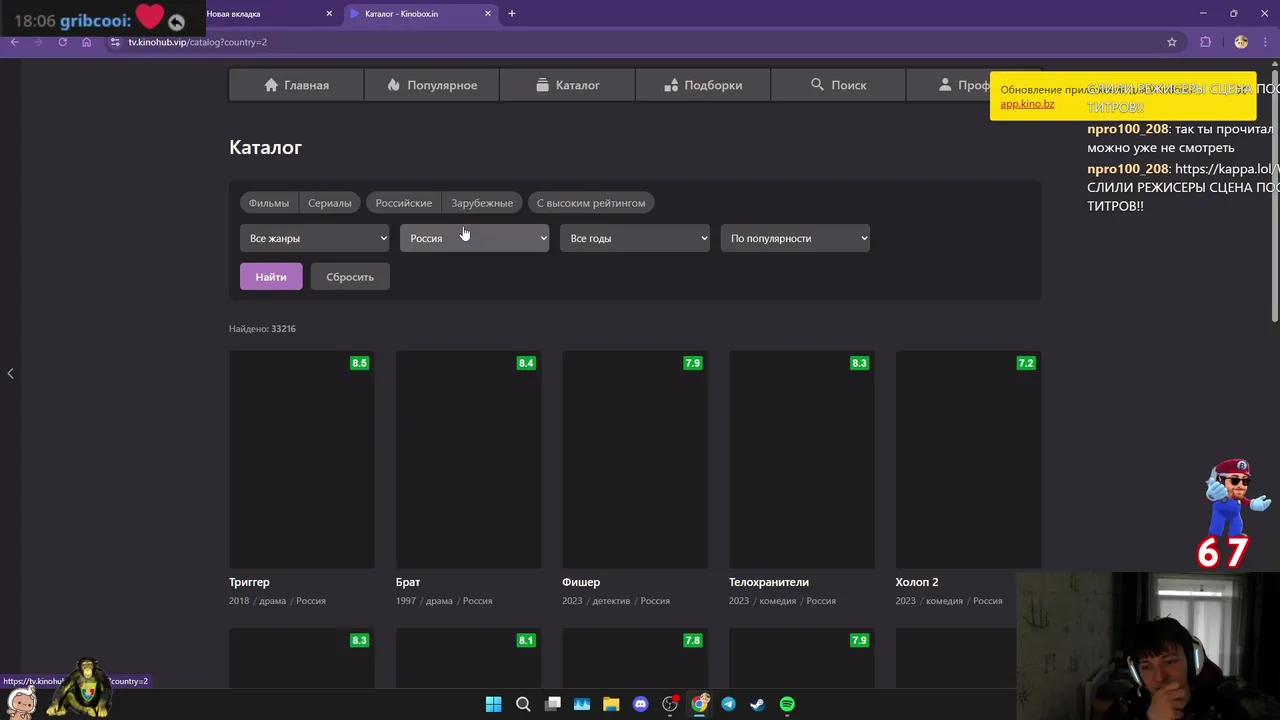Open OBS Studio from taskbar
Screen dimensions: 1280x720
click(670, 704)
